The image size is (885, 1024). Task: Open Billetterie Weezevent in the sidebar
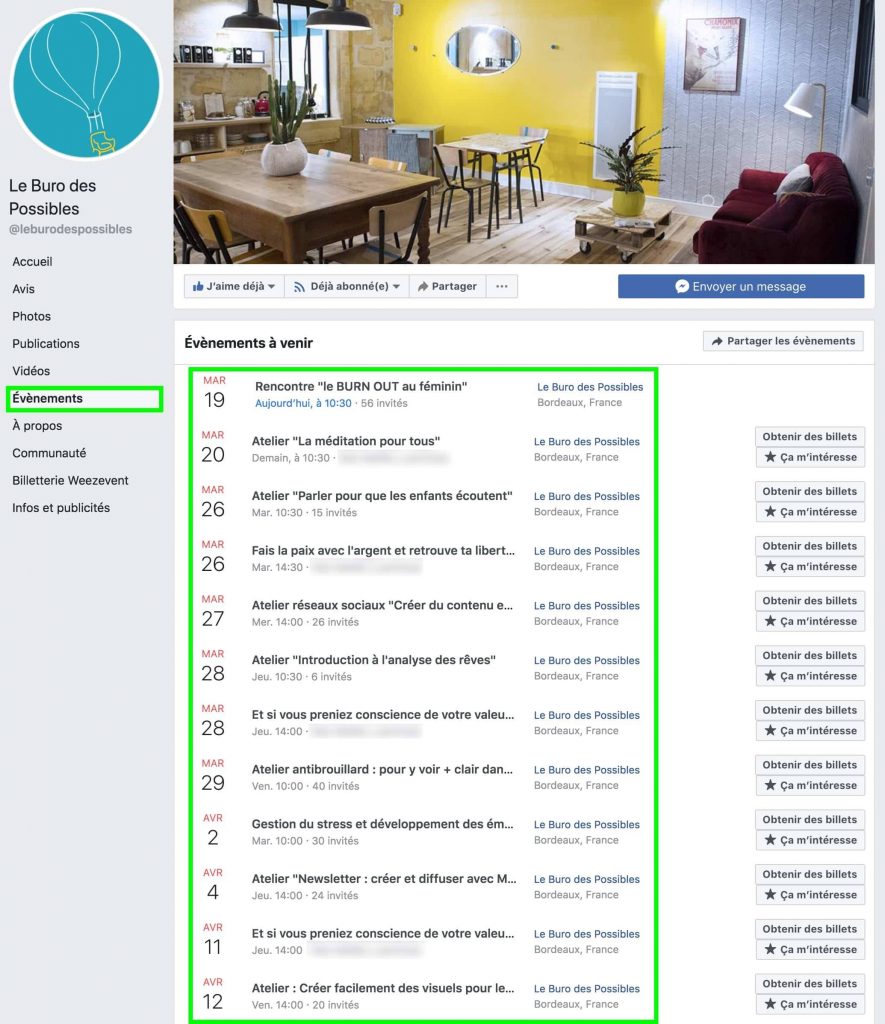tap(70, 481)
